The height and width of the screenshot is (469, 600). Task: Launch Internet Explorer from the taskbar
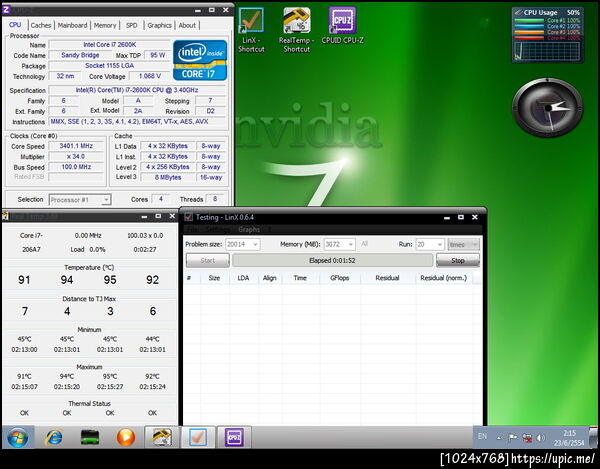pos(54,437)
